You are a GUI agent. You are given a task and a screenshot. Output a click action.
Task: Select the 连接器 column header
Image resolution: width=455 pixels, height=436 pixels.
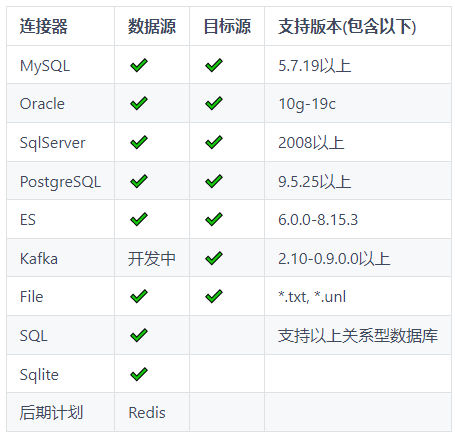pyautogui.click(x=43, y=26)
